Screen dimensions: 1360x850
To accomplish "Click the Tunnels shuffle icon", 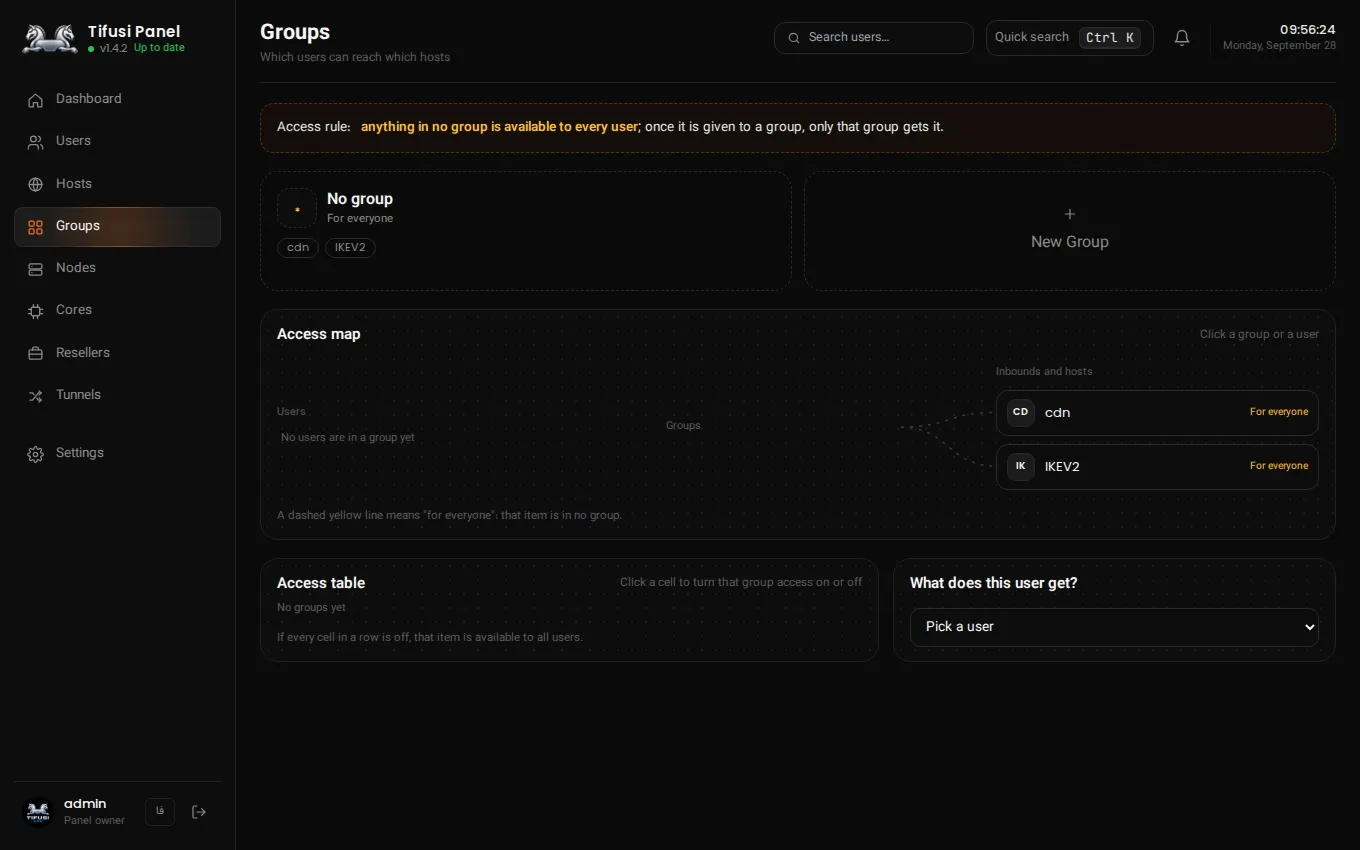I will pos(35,396).
